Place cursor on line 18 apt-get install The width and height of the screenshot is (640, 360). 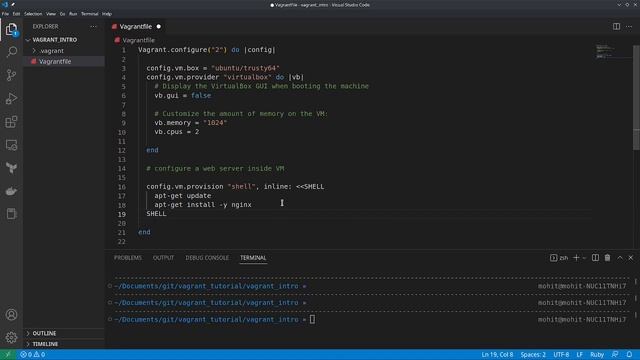point(202,205)
